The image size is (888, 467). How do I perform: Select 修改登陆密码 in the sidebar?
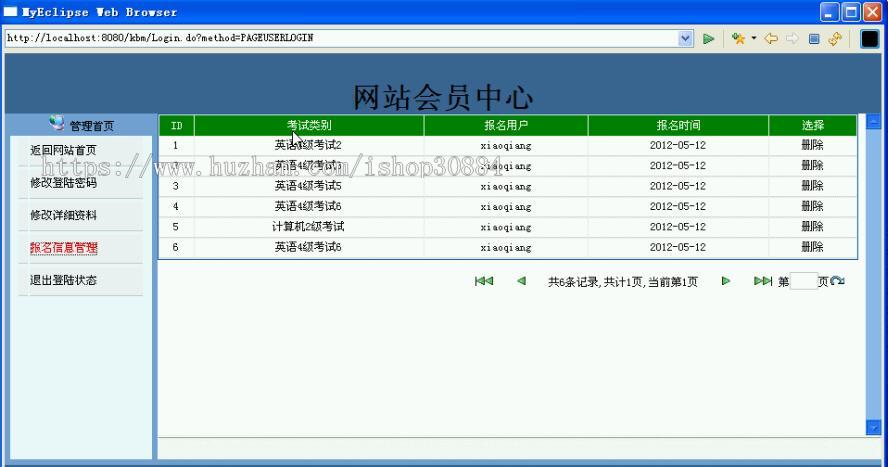point(63,182)
